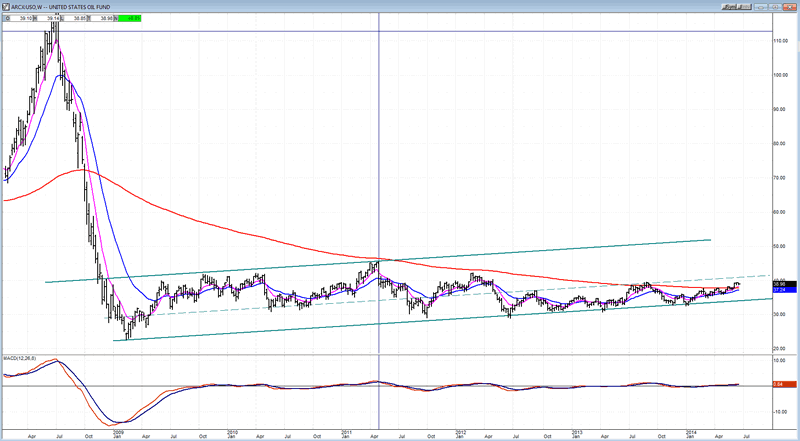Click the 2011 label on time axis
The height and width of the screenshot is (441, 800).
pyautogui.click(x=346, y=433)
